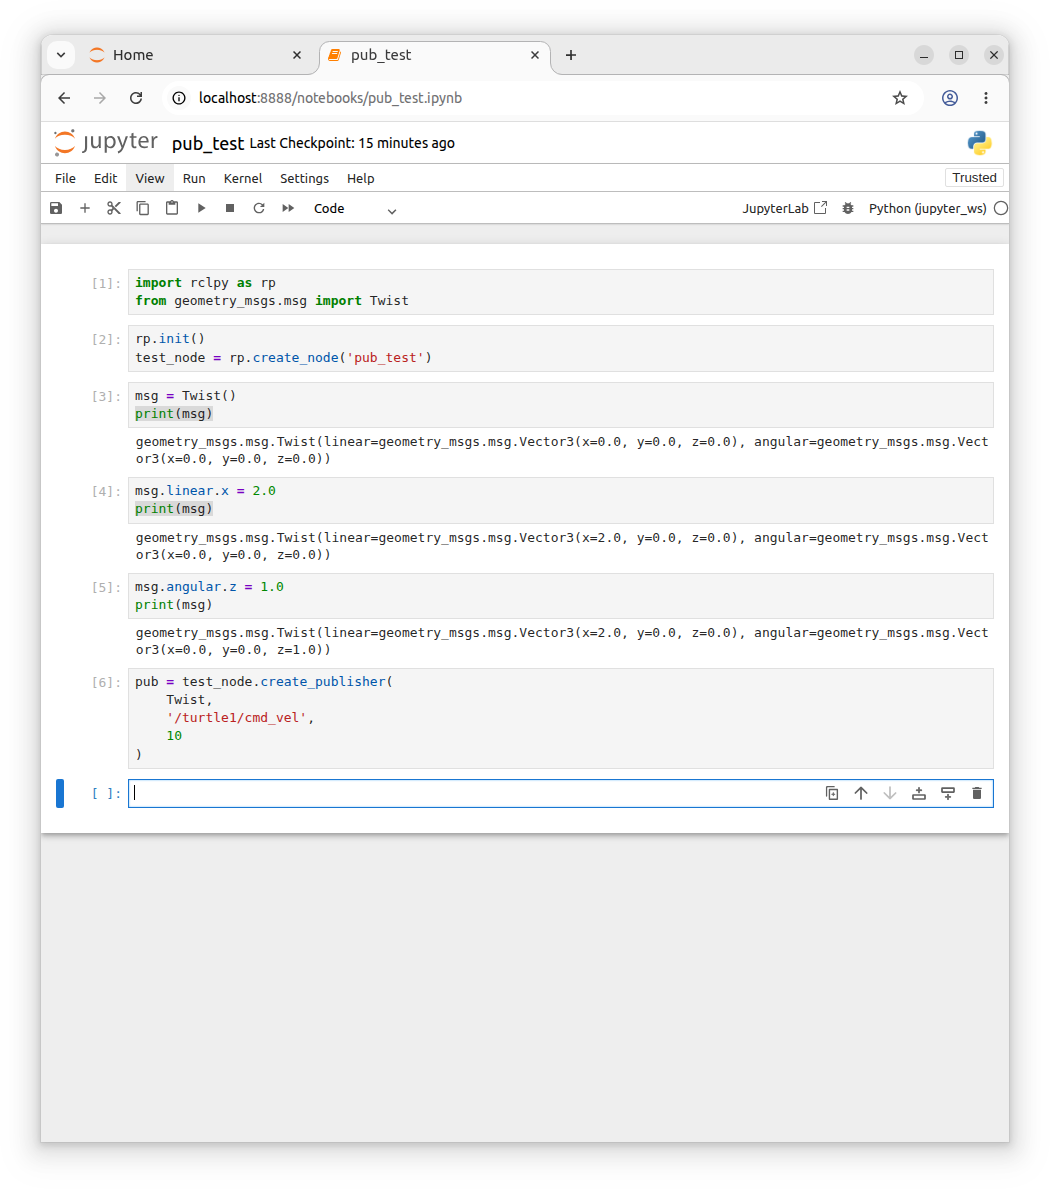This screenshot has height=1189, width=1050.
Task: Insert a new cell below with plus icon
Action: (85, 208)
